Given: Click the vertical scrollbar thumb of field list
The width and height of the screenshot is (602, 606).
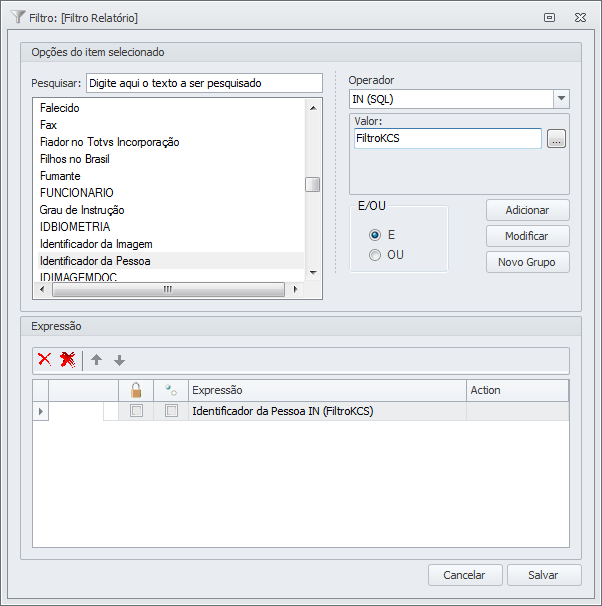Looking at the screenshot, I should tap(313, 184).
